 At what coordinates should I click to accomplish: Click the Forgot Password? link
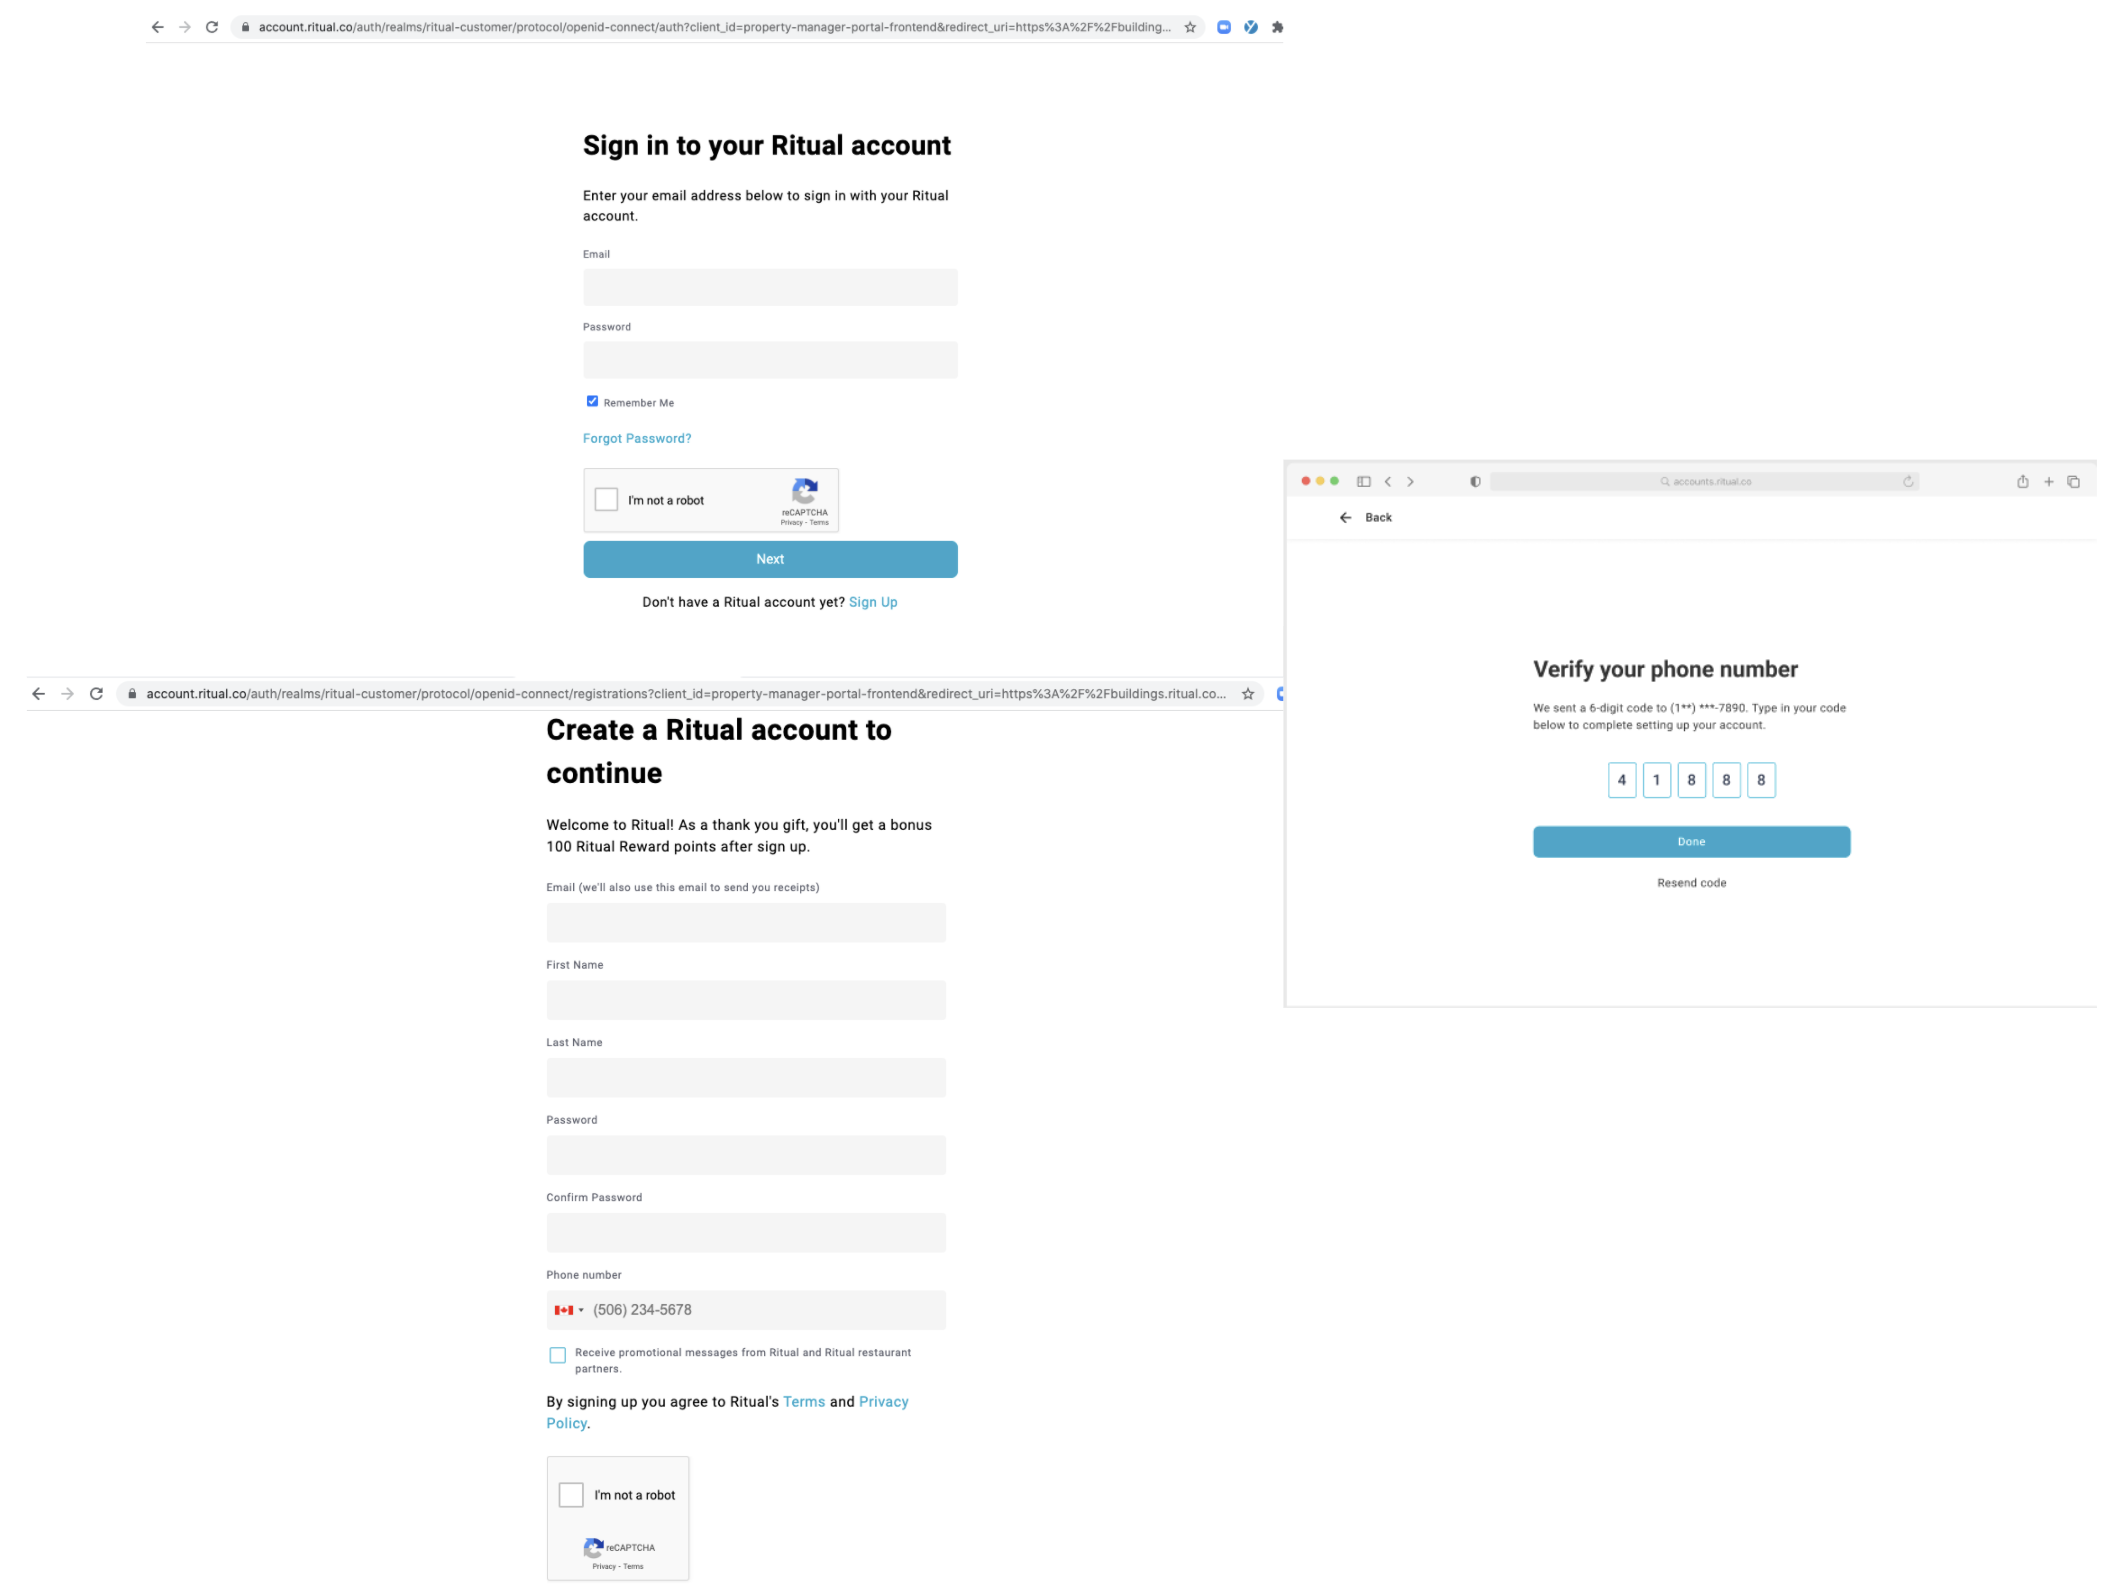pos(637,439)
